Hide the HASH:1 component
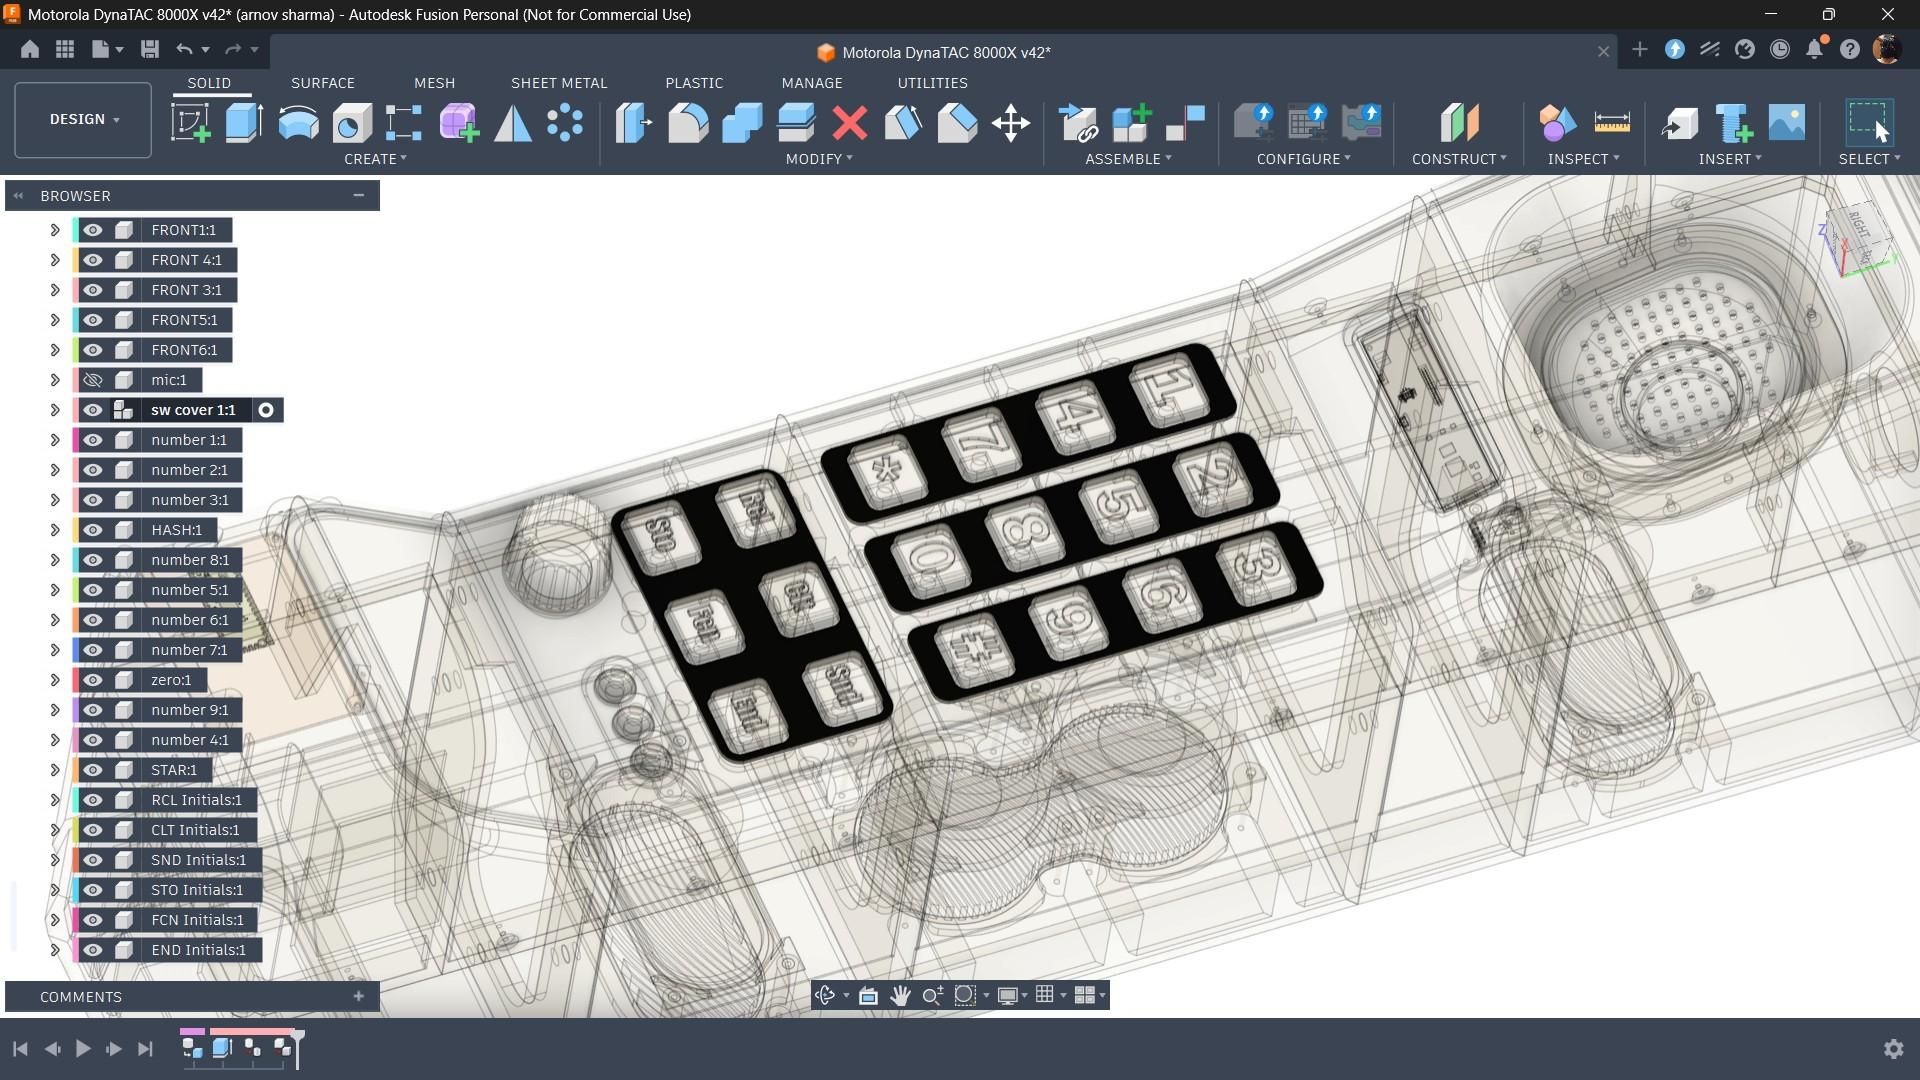1920x1080 pixels. click(93, 530)
